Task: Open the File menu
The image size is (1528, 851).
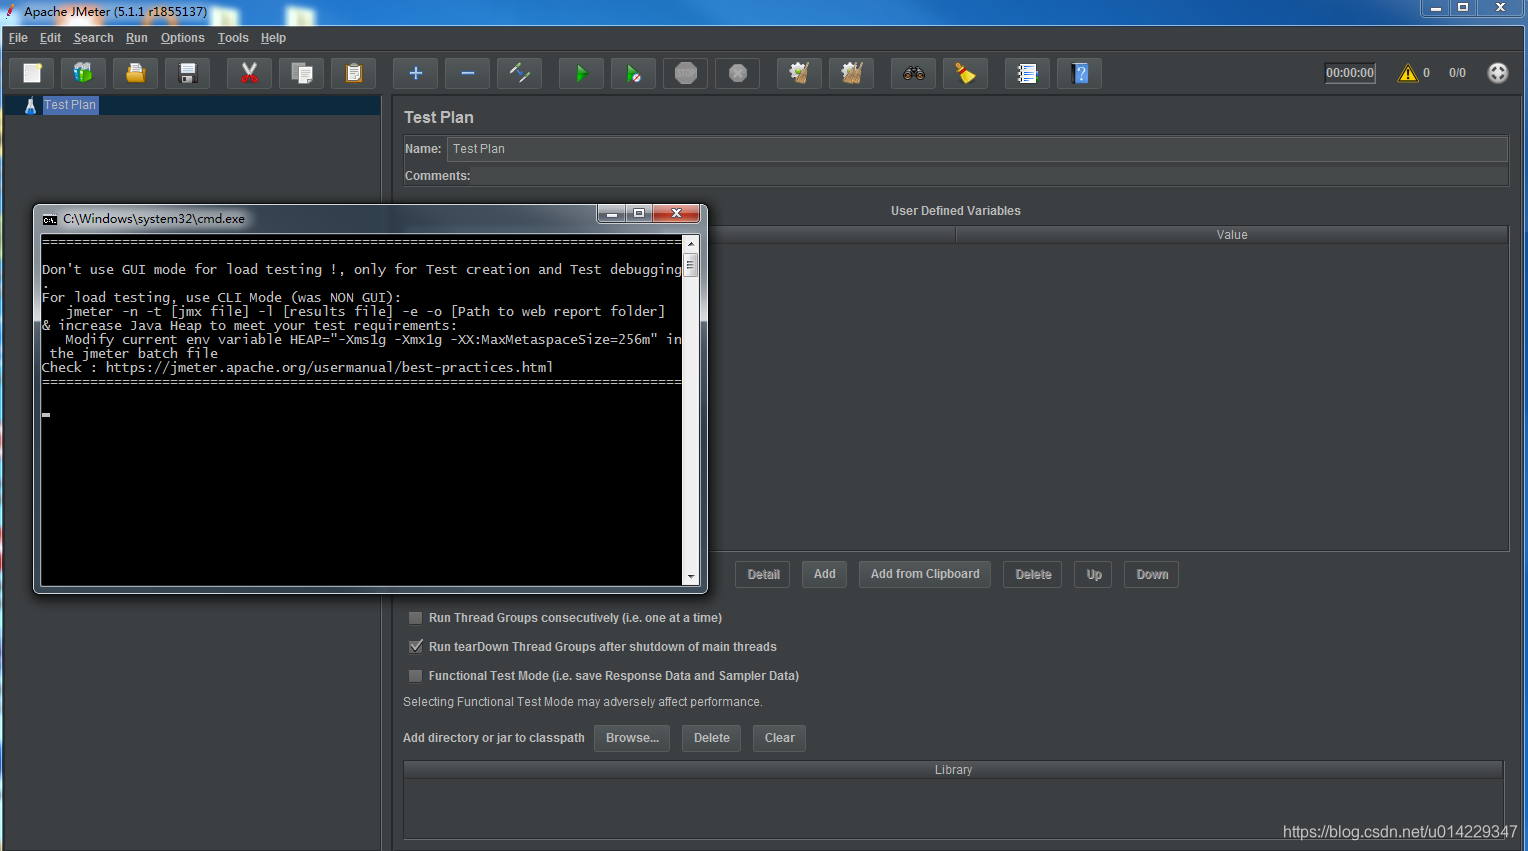Action: tap(18, 38)
